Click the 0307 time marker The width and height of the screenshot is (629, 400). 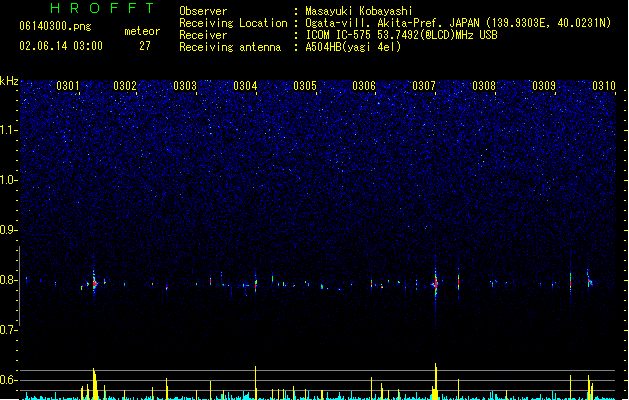(424, 86)
